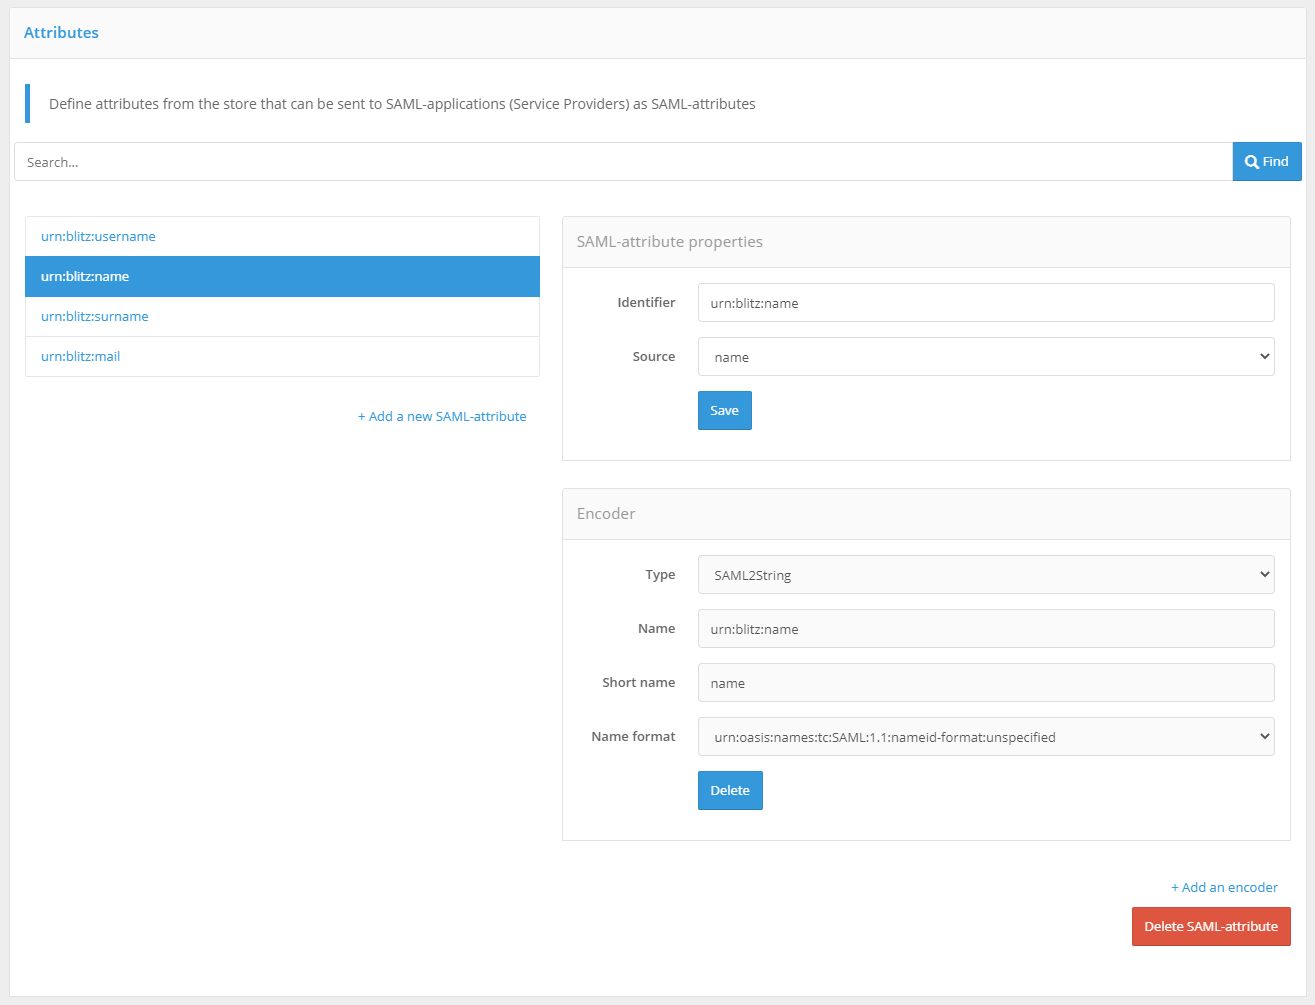Expand the encoder Type dropdown

point(985,575)
